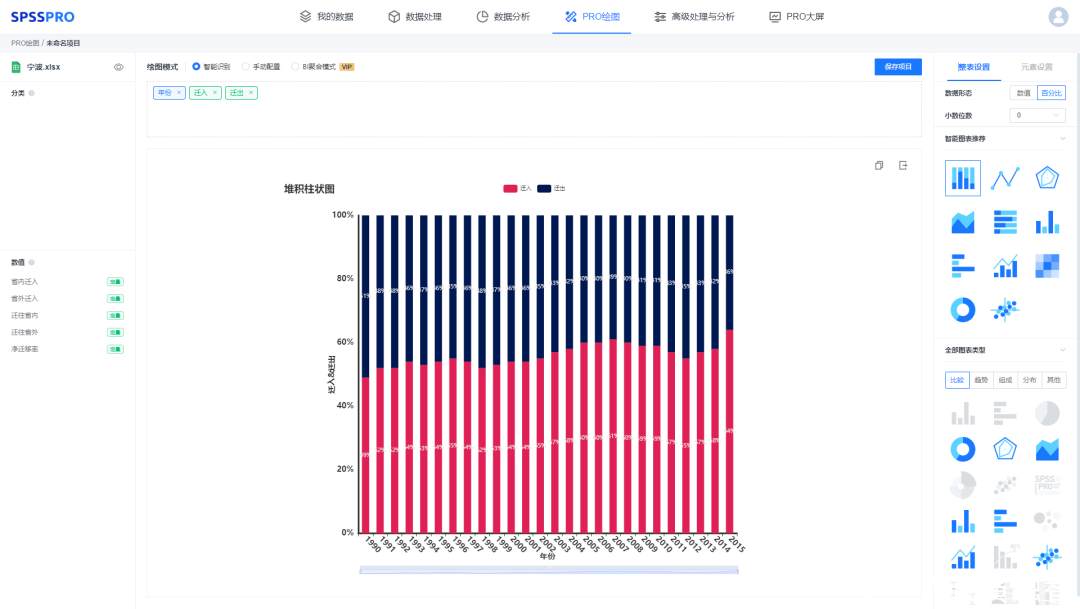This screenshot has height=609, width=1080.
Task: Click the copy chart icon above chart
Action: (879, 165)
